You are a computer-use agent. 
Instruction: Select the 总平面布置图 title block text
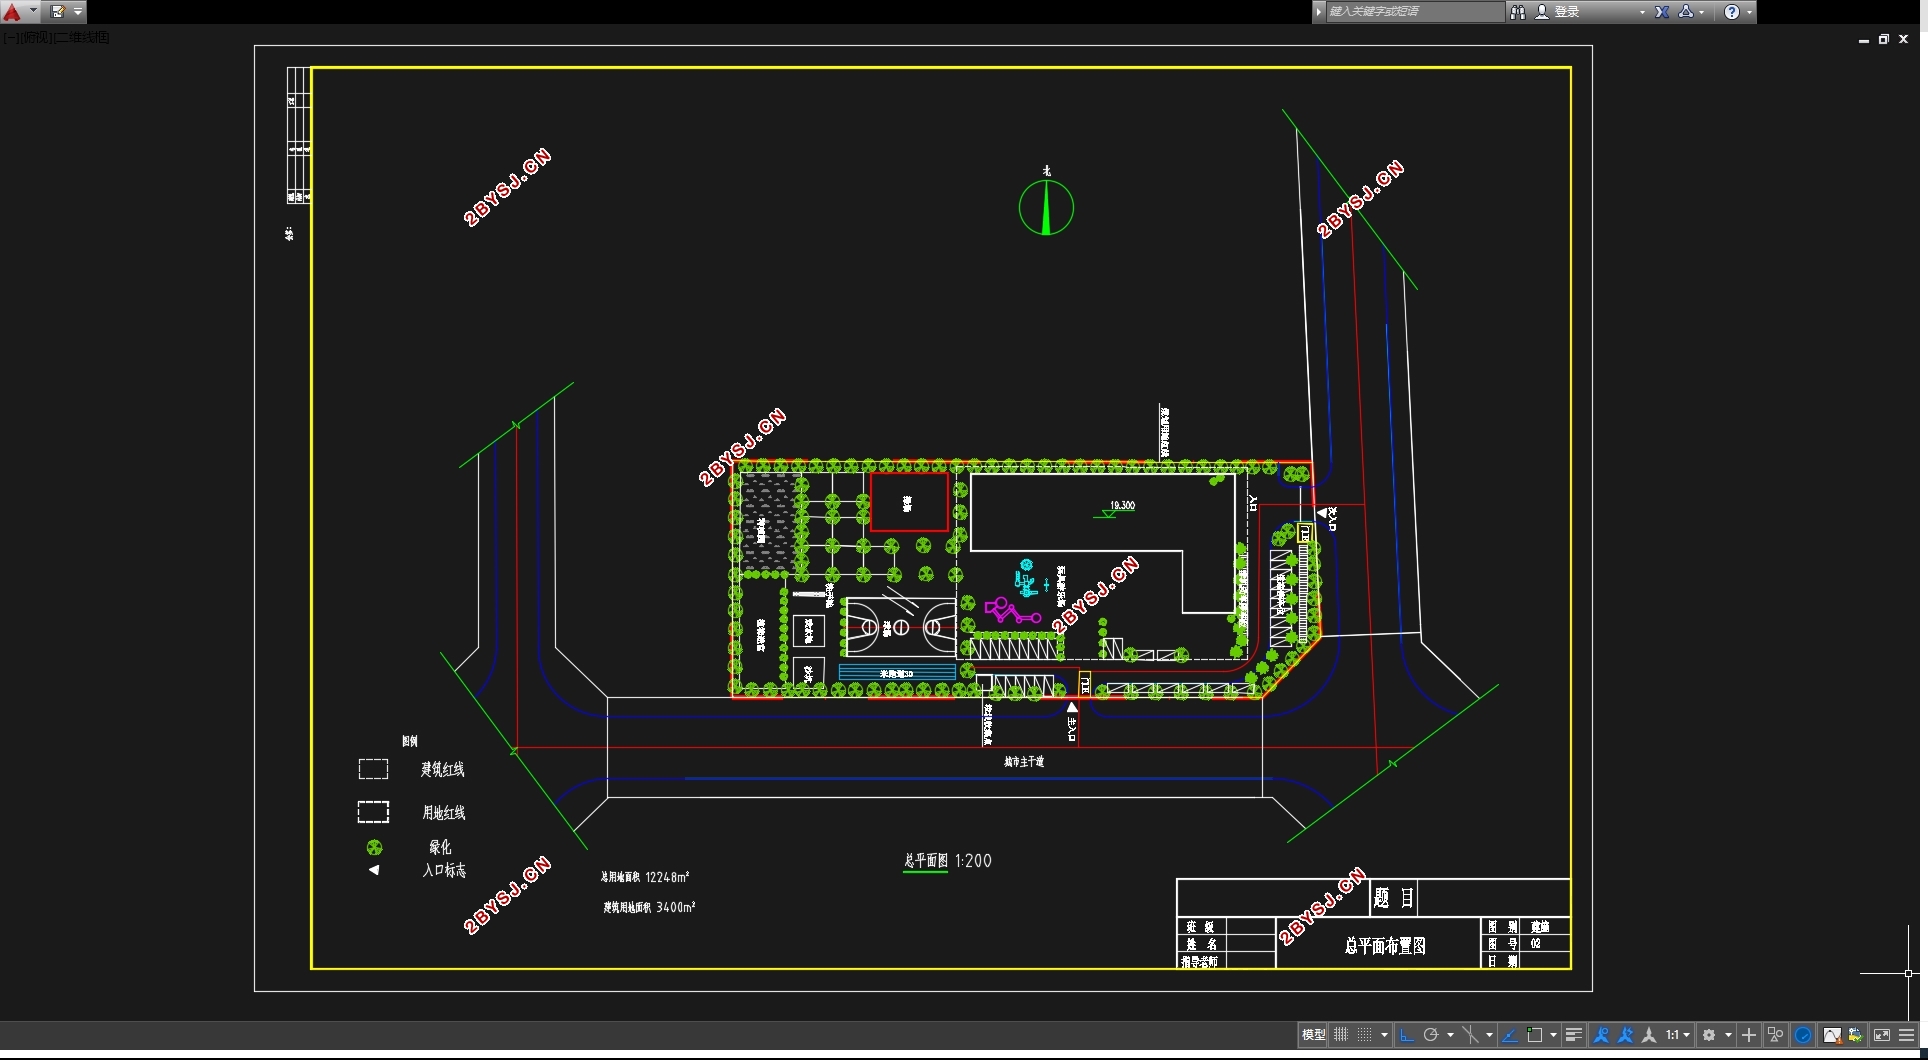pyautogui.click(x=1384, y=945)
